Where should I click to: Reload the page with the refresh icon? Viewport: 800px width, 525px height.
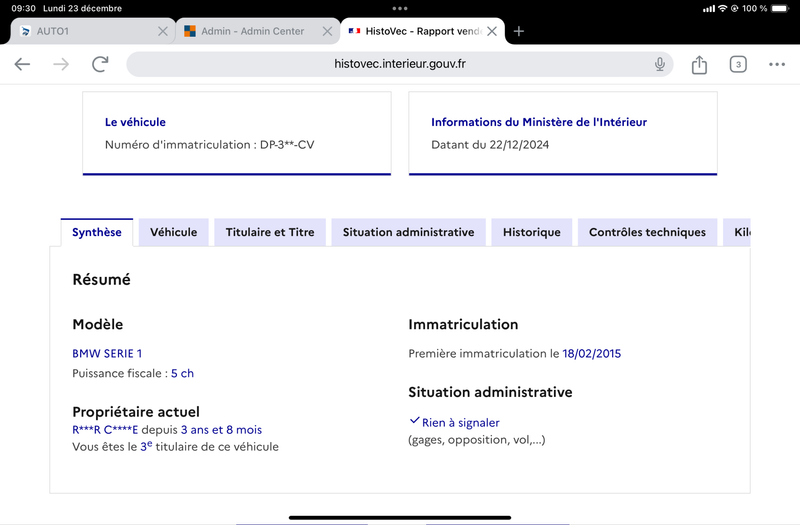[100, 64]
